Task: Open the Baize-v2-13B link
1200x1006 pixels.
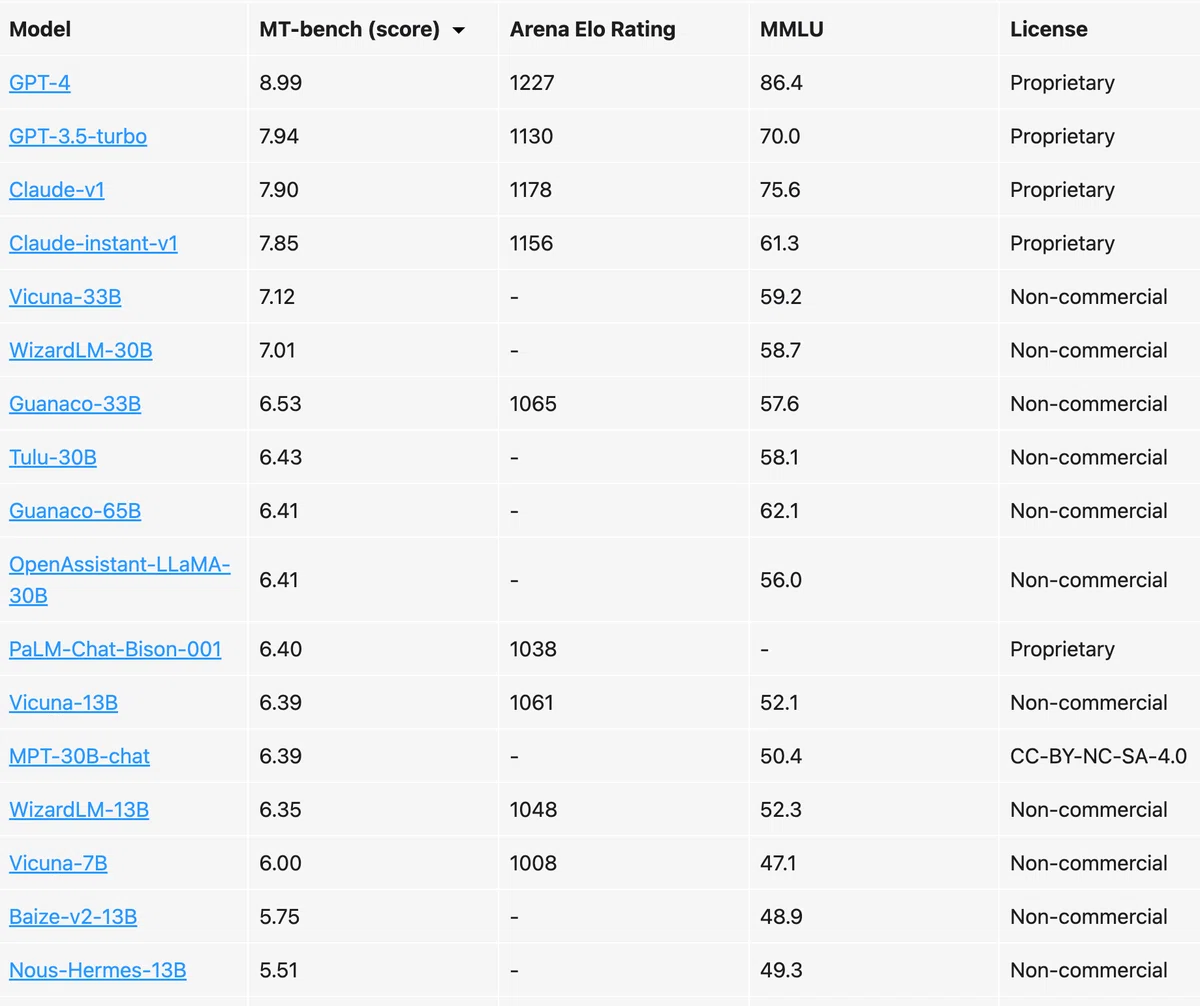Action: tap(73, 917)
